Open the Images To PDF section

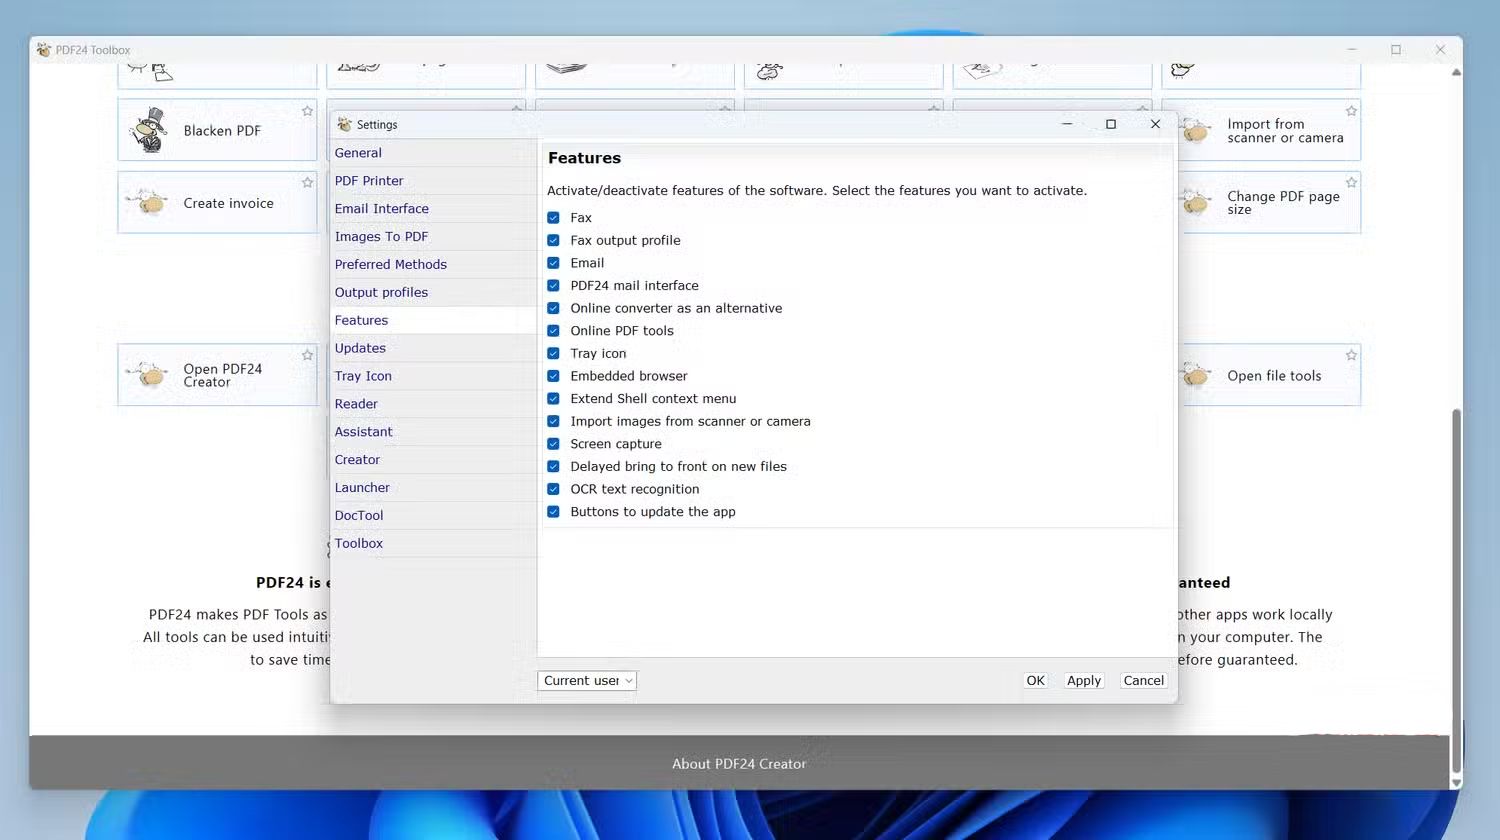(x=433, y=237)
